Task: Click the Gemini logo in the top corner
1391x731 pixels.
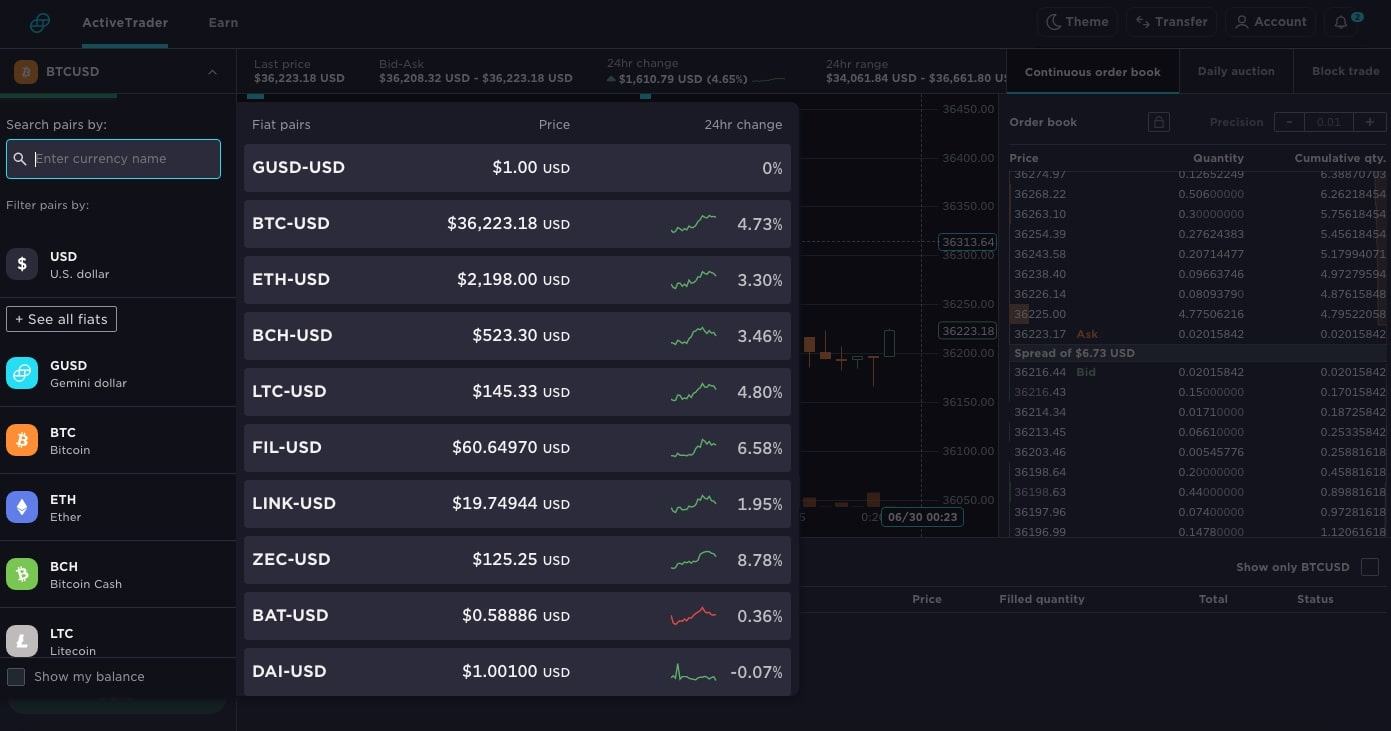Action: 39,22
